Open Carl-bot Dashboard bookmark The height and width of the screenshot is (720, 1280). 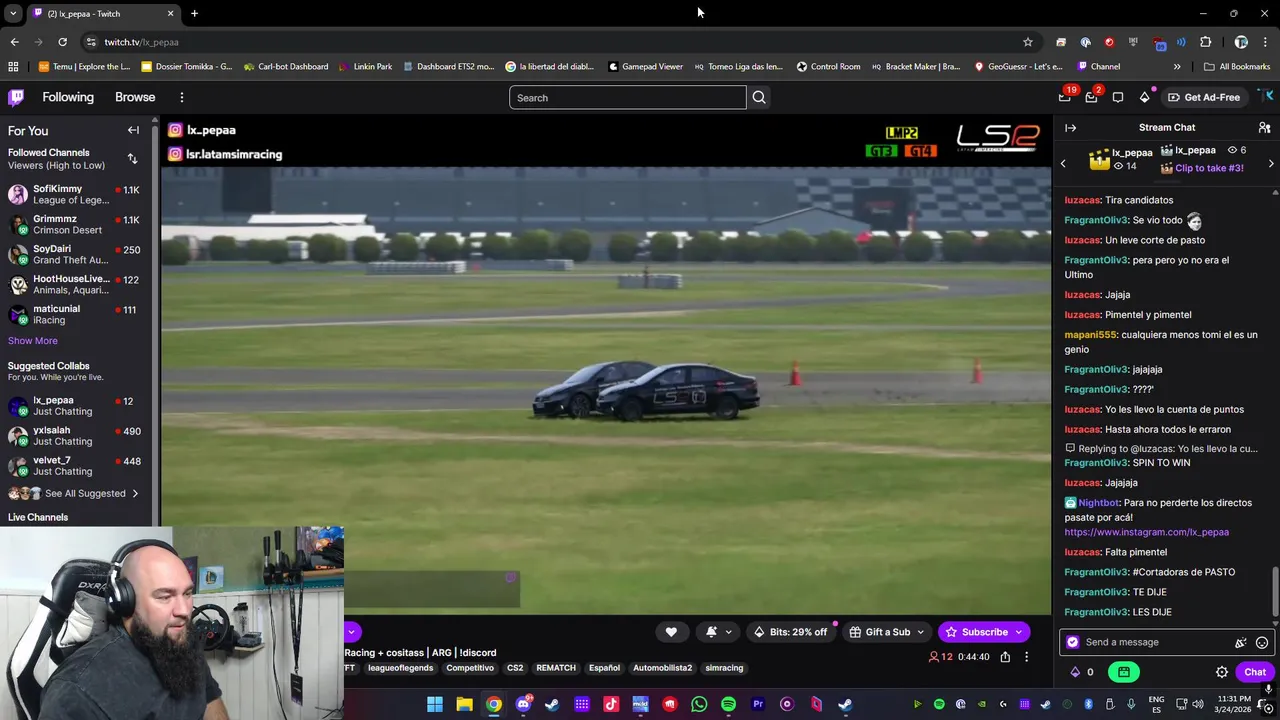point(285,67)
